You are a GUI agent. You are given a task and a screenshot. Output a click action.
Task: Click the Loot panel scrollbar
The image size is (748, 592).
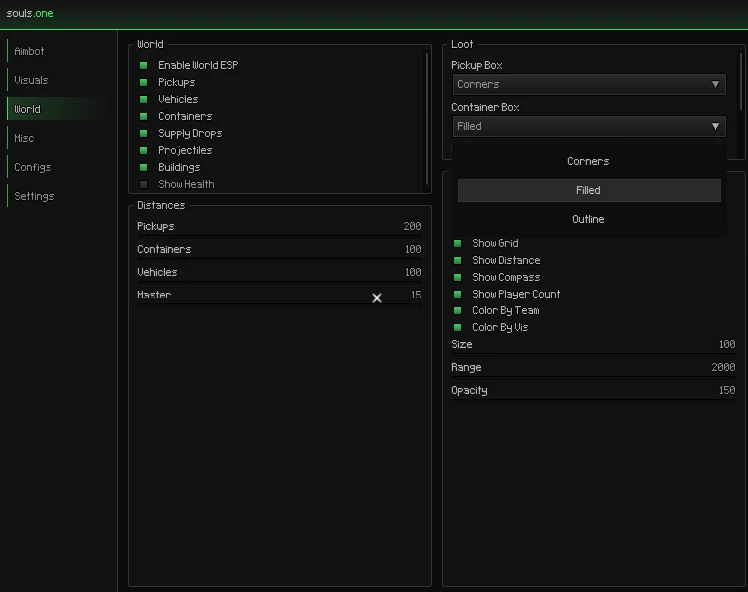(x=741, y=81)
